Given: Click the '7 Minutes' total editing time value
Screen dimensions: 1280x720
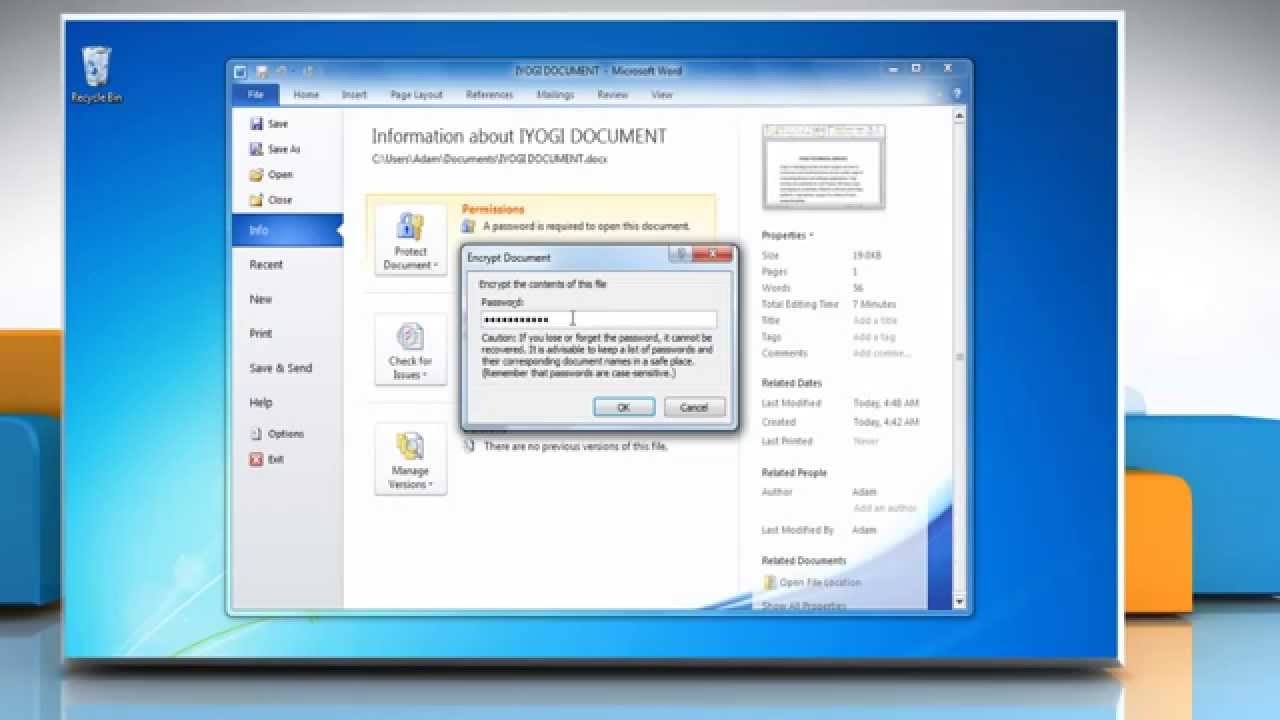Looking at the screenshot, I should [x=874, y=304].
